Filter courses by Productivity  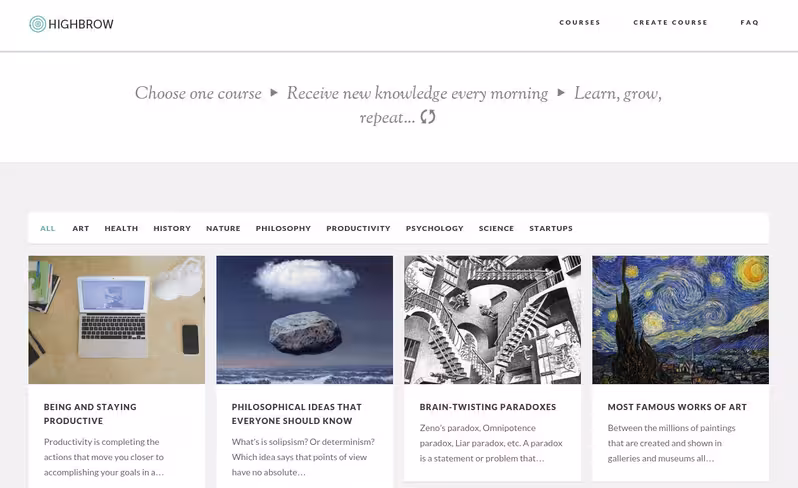tap(358, 228)
